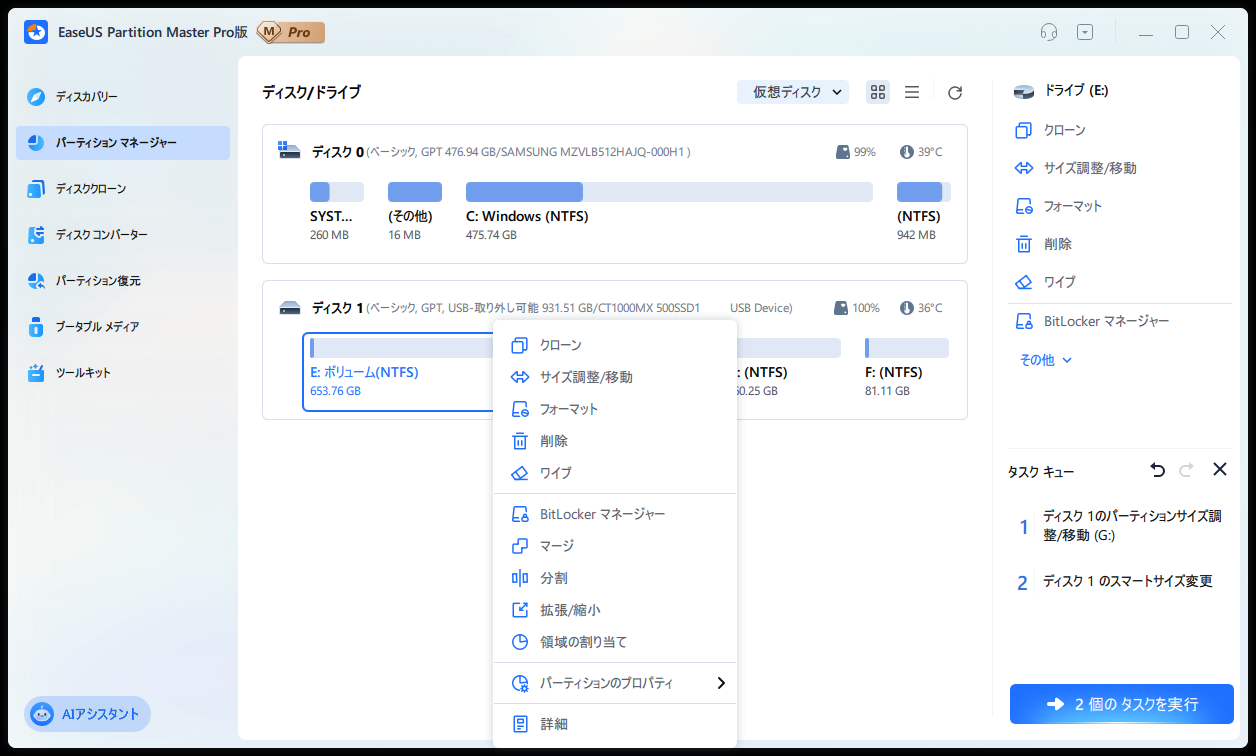Open ツールキット in the sidebar
This screenshot has height=756, width=1256.
[x=123, y=373]
